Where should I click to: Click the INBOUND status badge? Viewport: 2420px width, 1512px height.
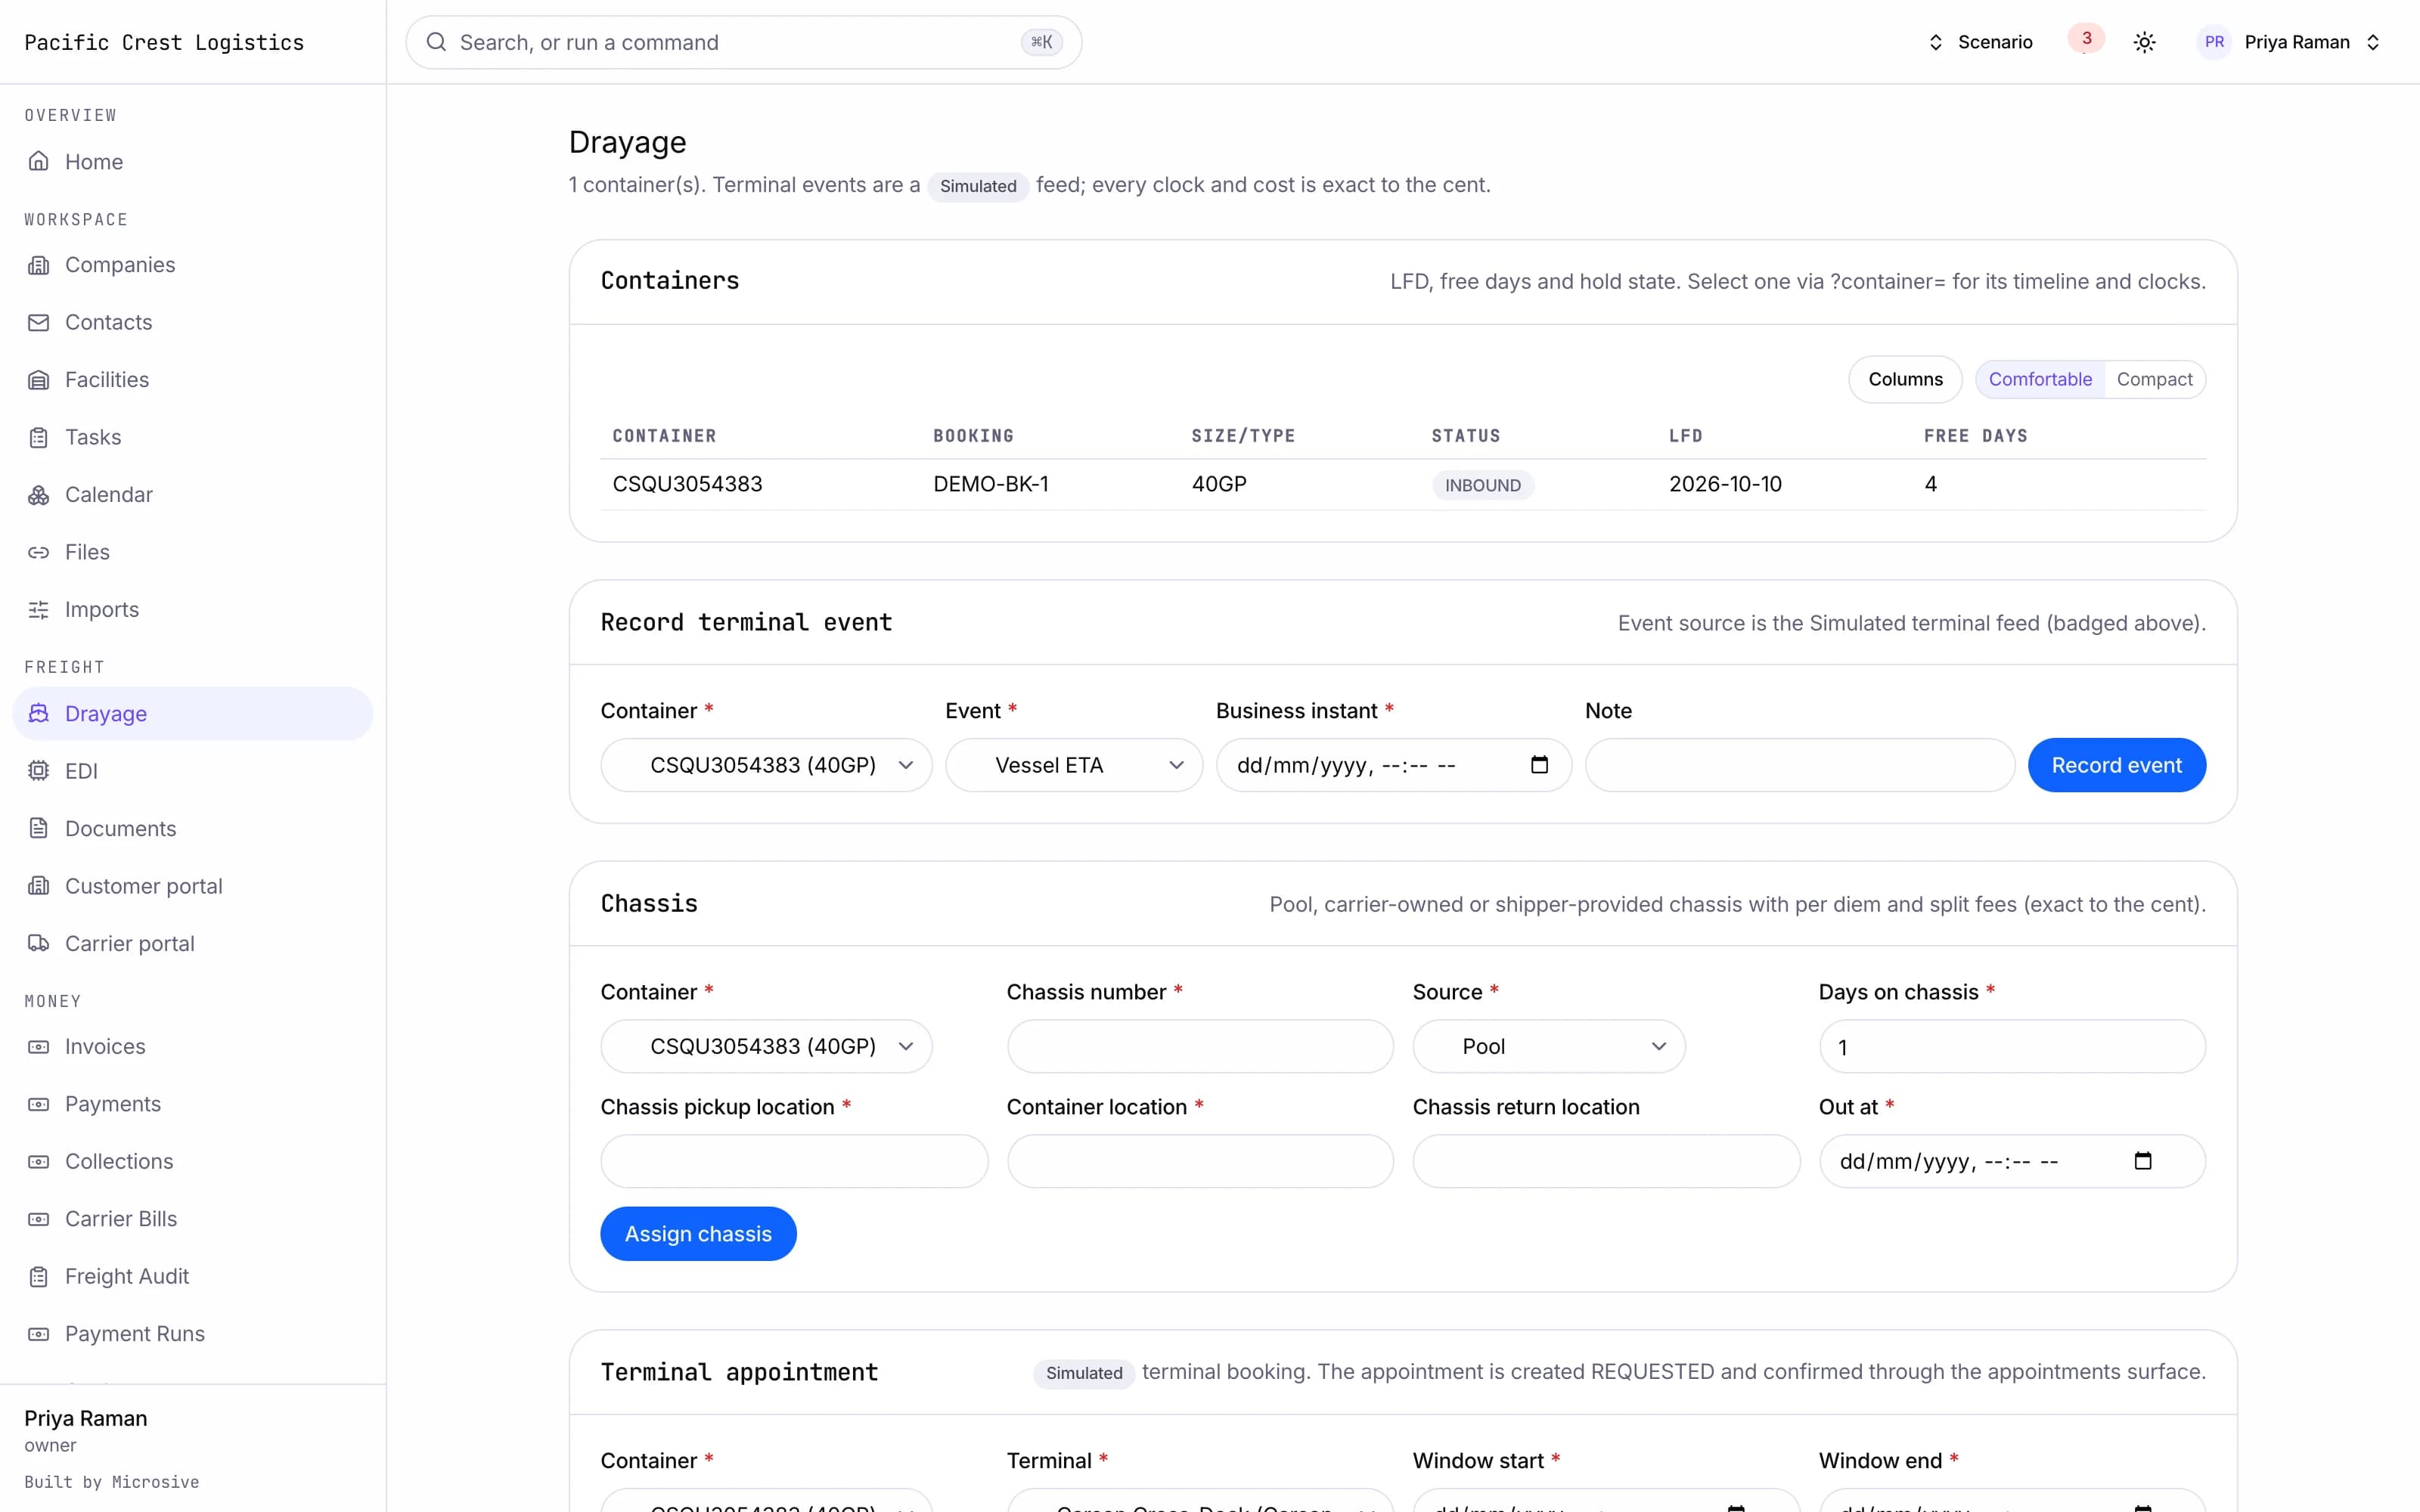coord(1482,485)
